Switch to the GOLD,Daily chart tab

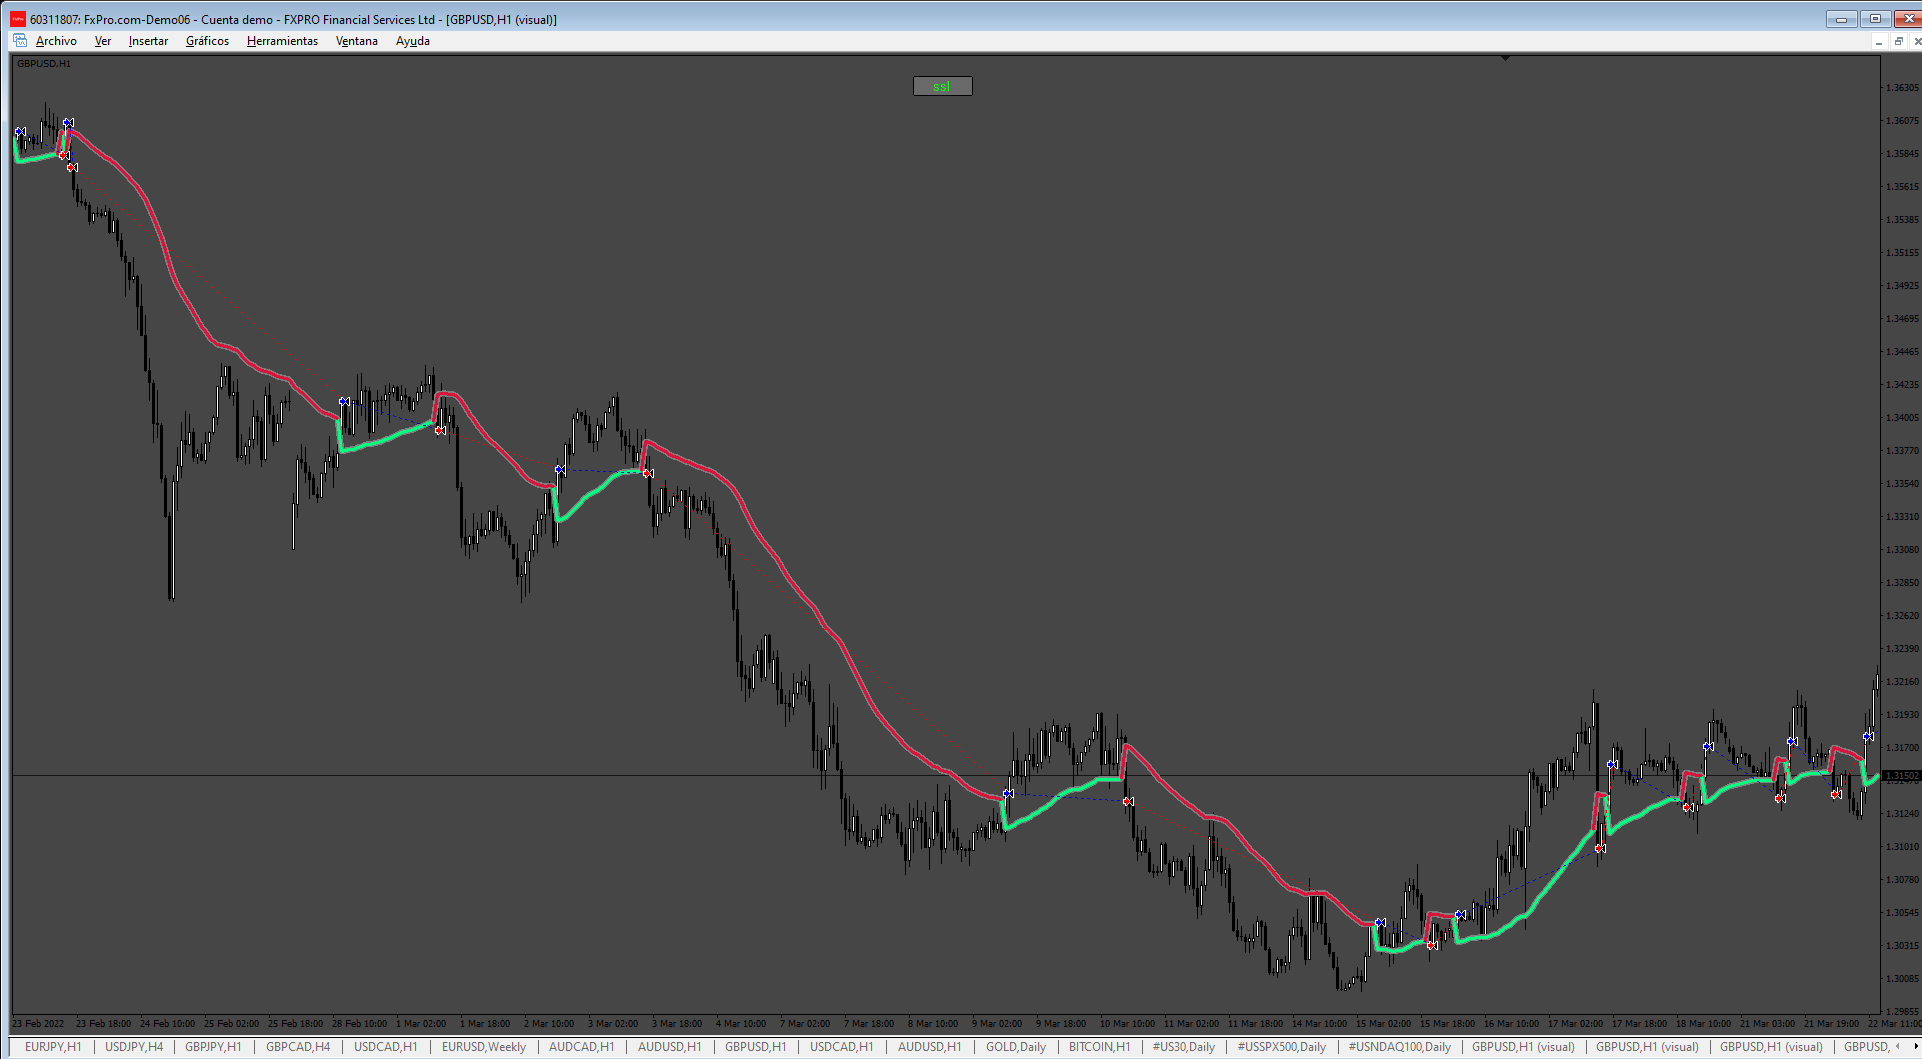click(1016, 1047)
